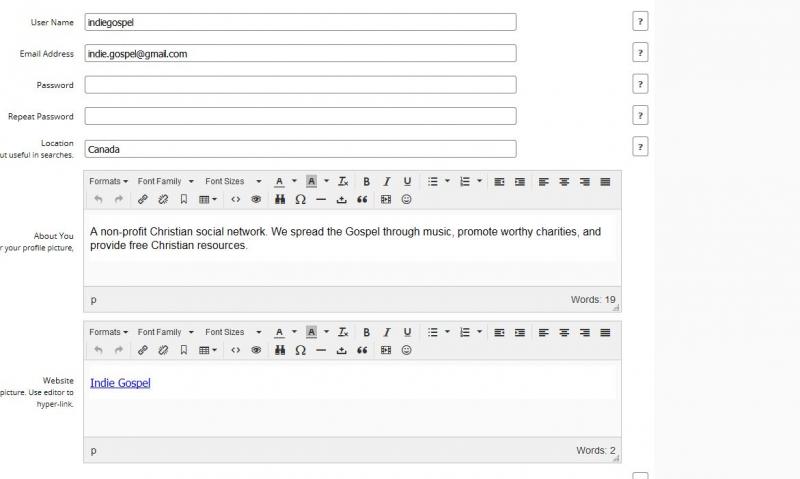This screenshot has width=800, height=479.
Task: Insert horizontal line in About You editor
Action: click(x=321, y=199)
